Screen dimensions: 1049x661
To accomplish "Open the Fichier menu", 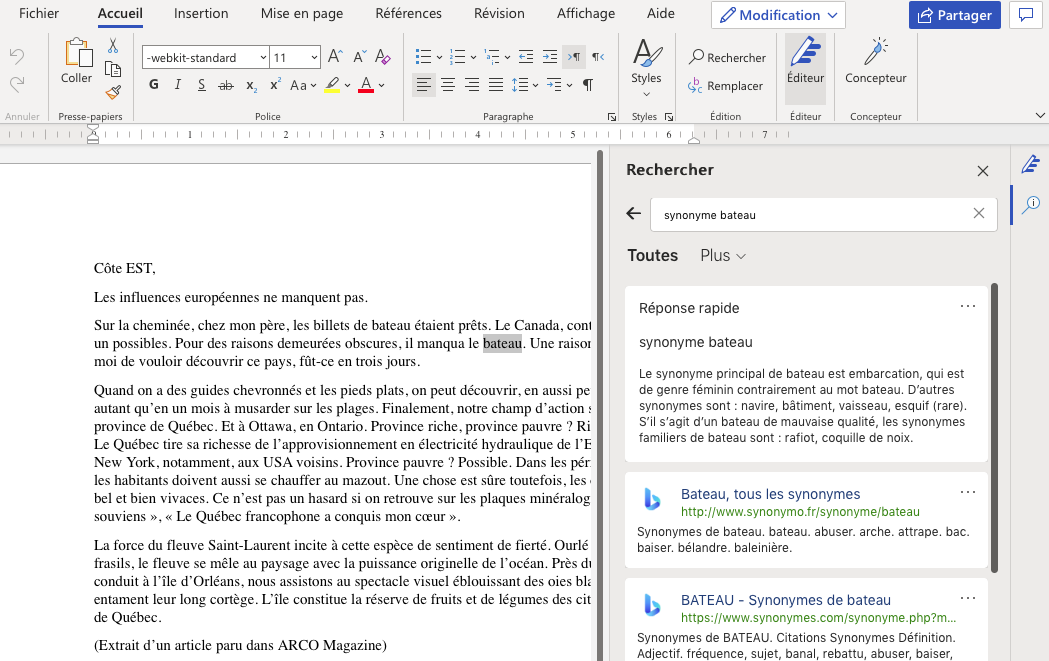I will 39,13.
